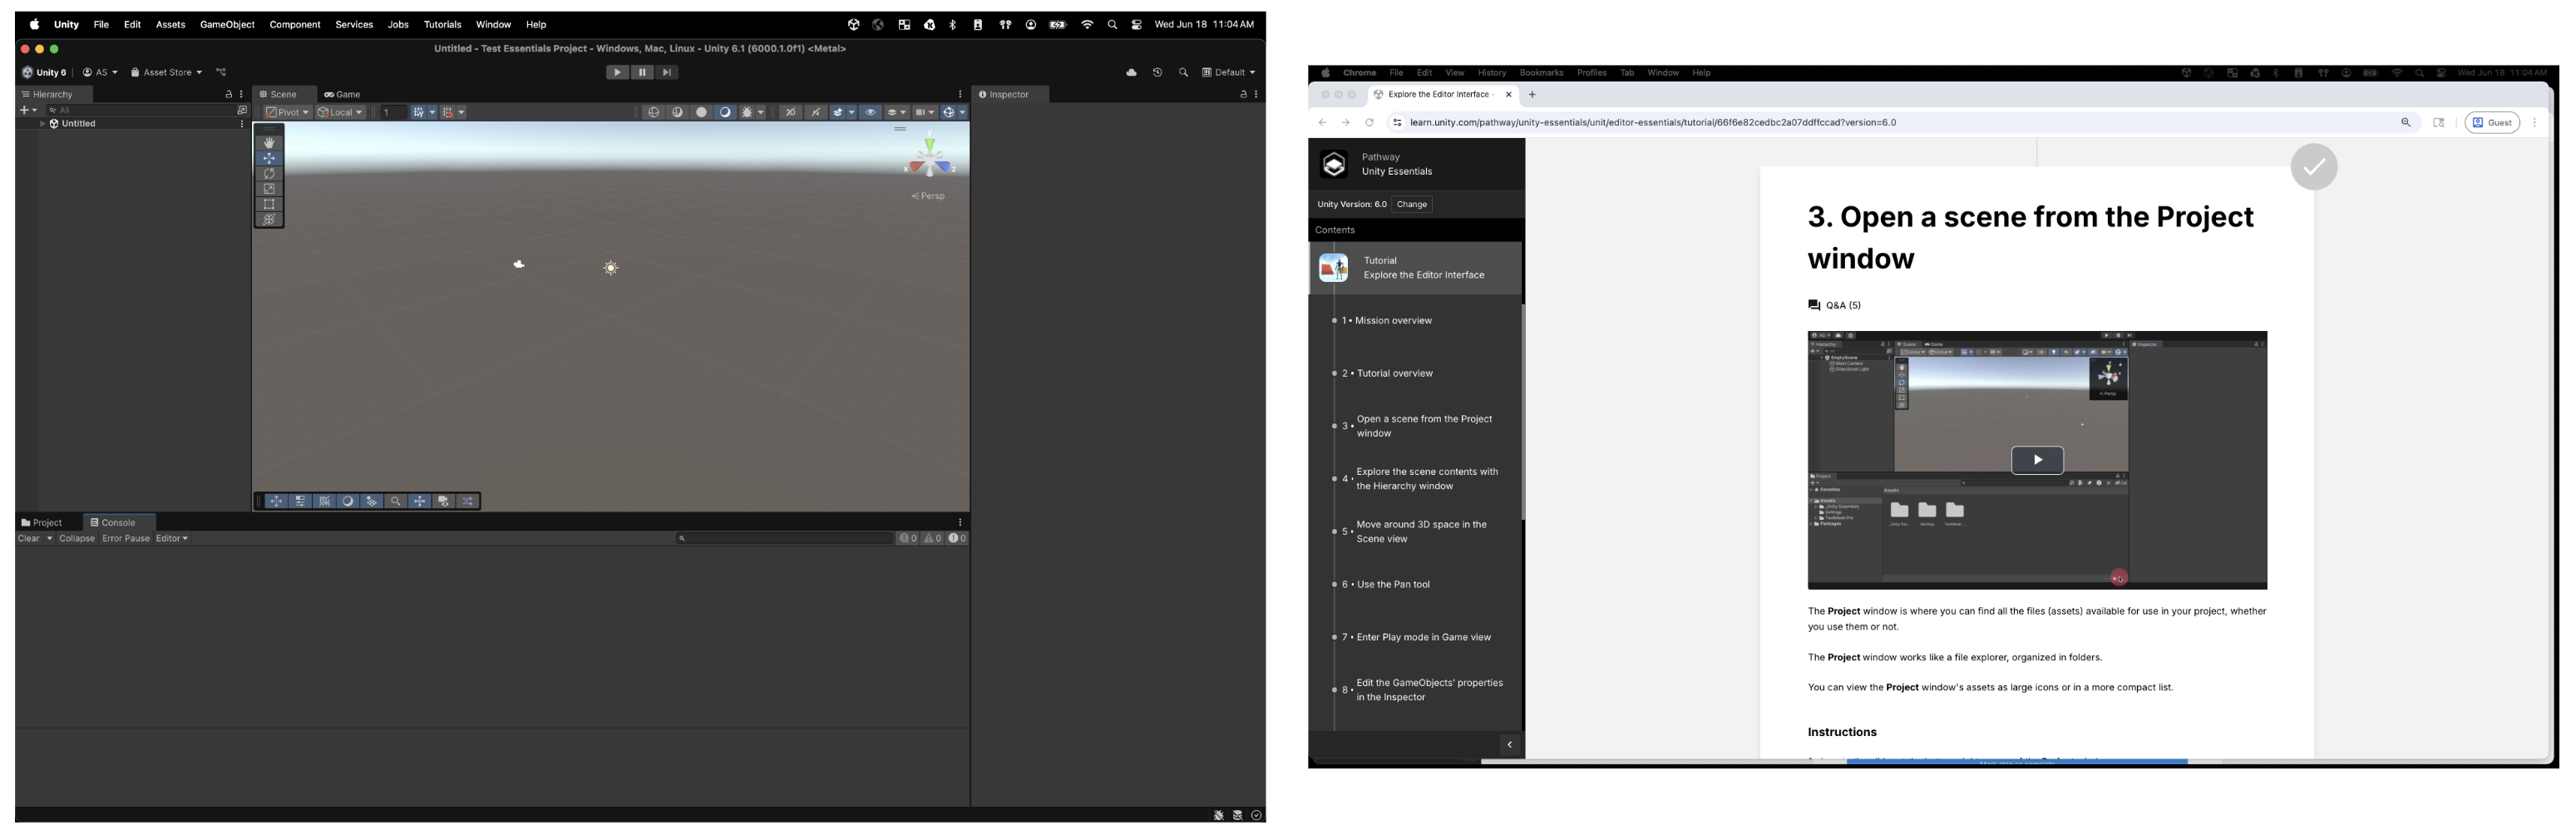Select the Rotate tool in Scene tools overlay
2576x840 pixels.
269,174
